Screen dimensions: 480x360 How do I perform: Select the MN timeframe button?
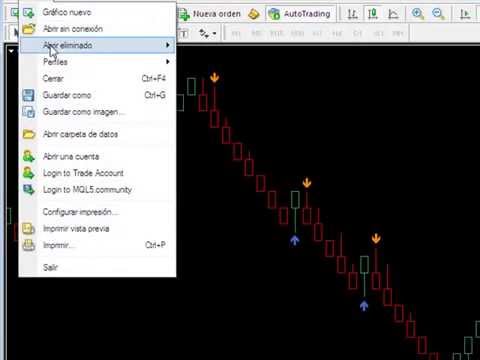tap(398, 33)
